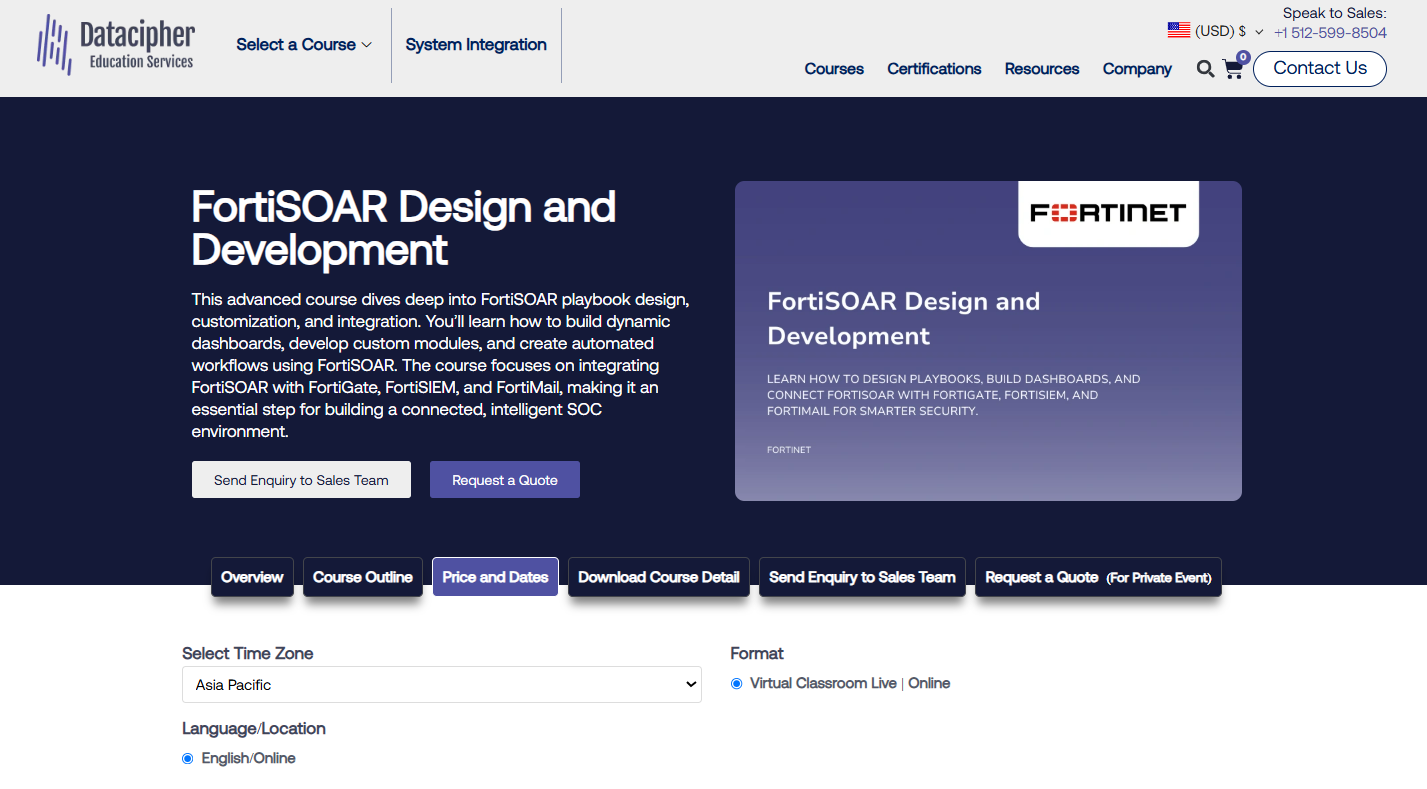Open System Integration menu item

point(476,45)
